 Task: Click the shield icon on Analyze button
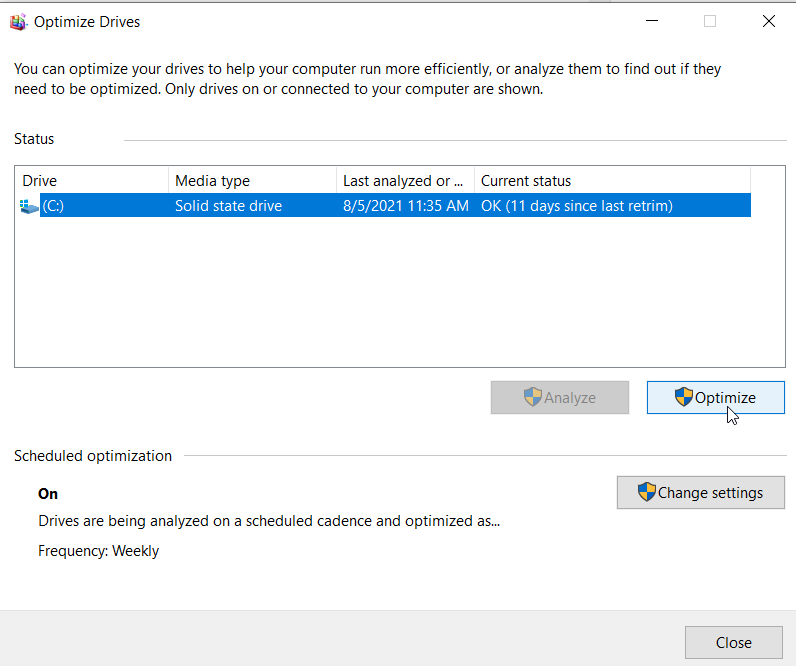click(x=533, y=397)
